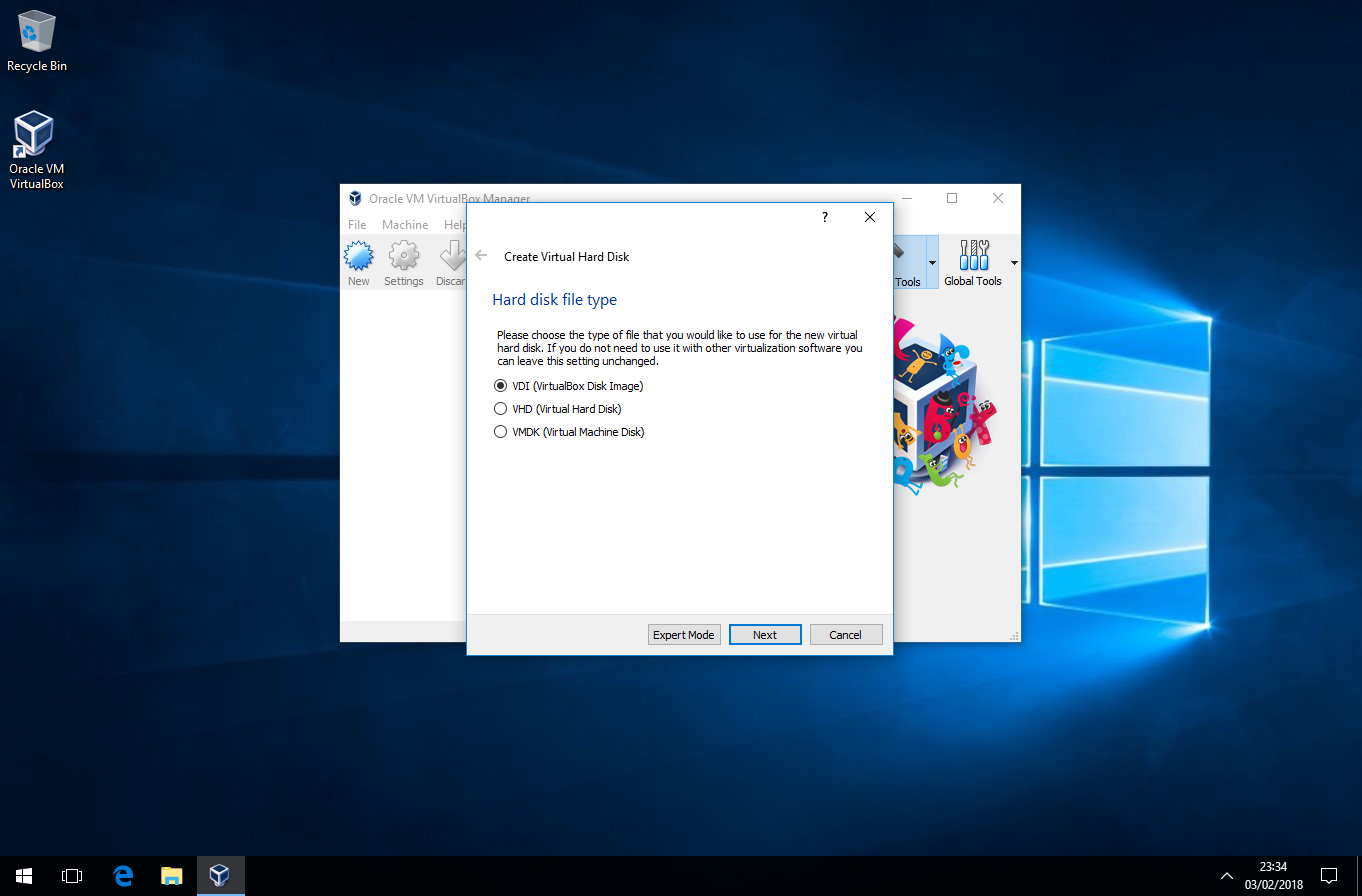Click VirtualBox logo in Manager title bar

coord(354,198)
